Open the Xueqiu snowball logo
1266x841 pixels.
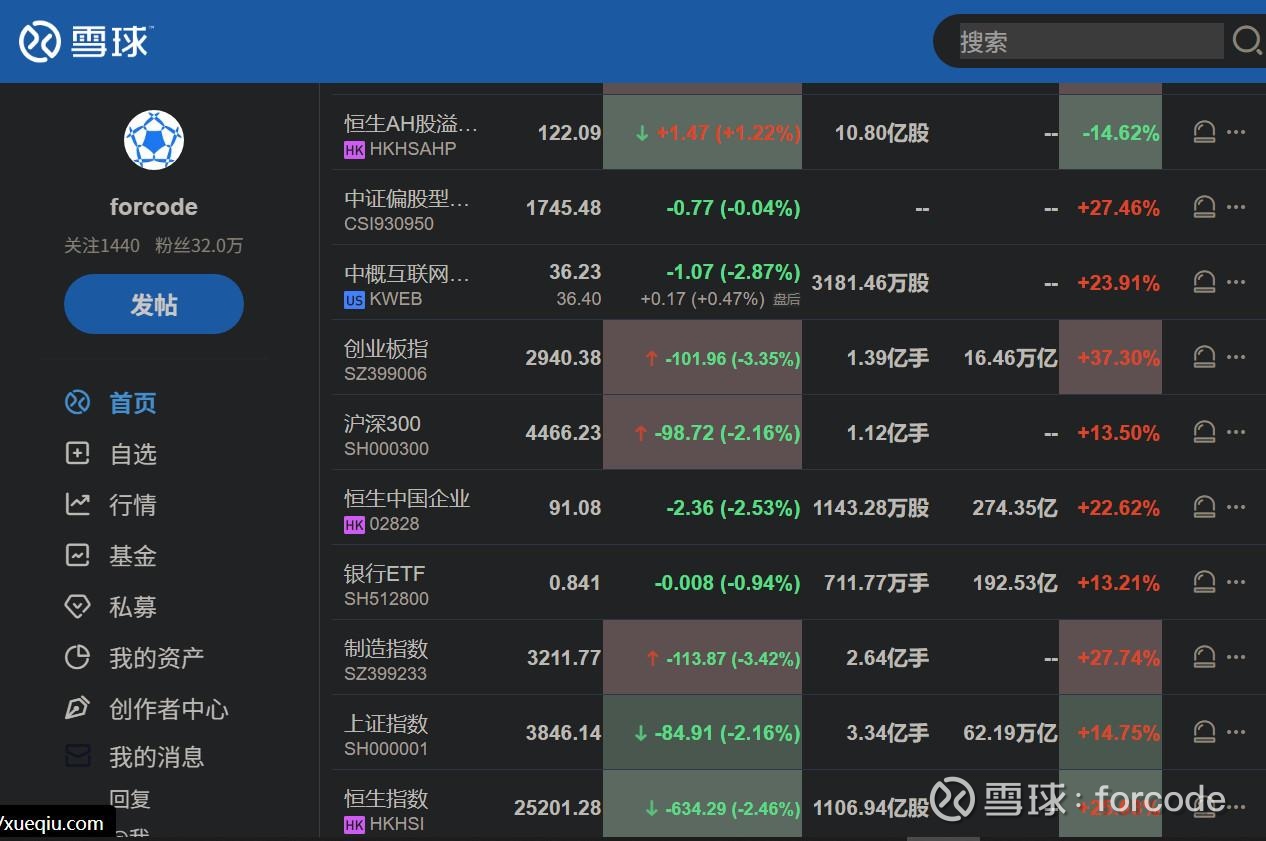85,42
